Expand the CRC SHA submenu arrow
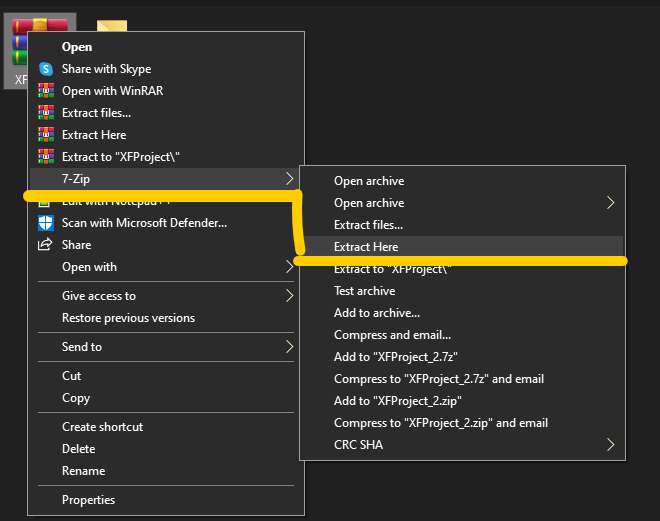 610,444
